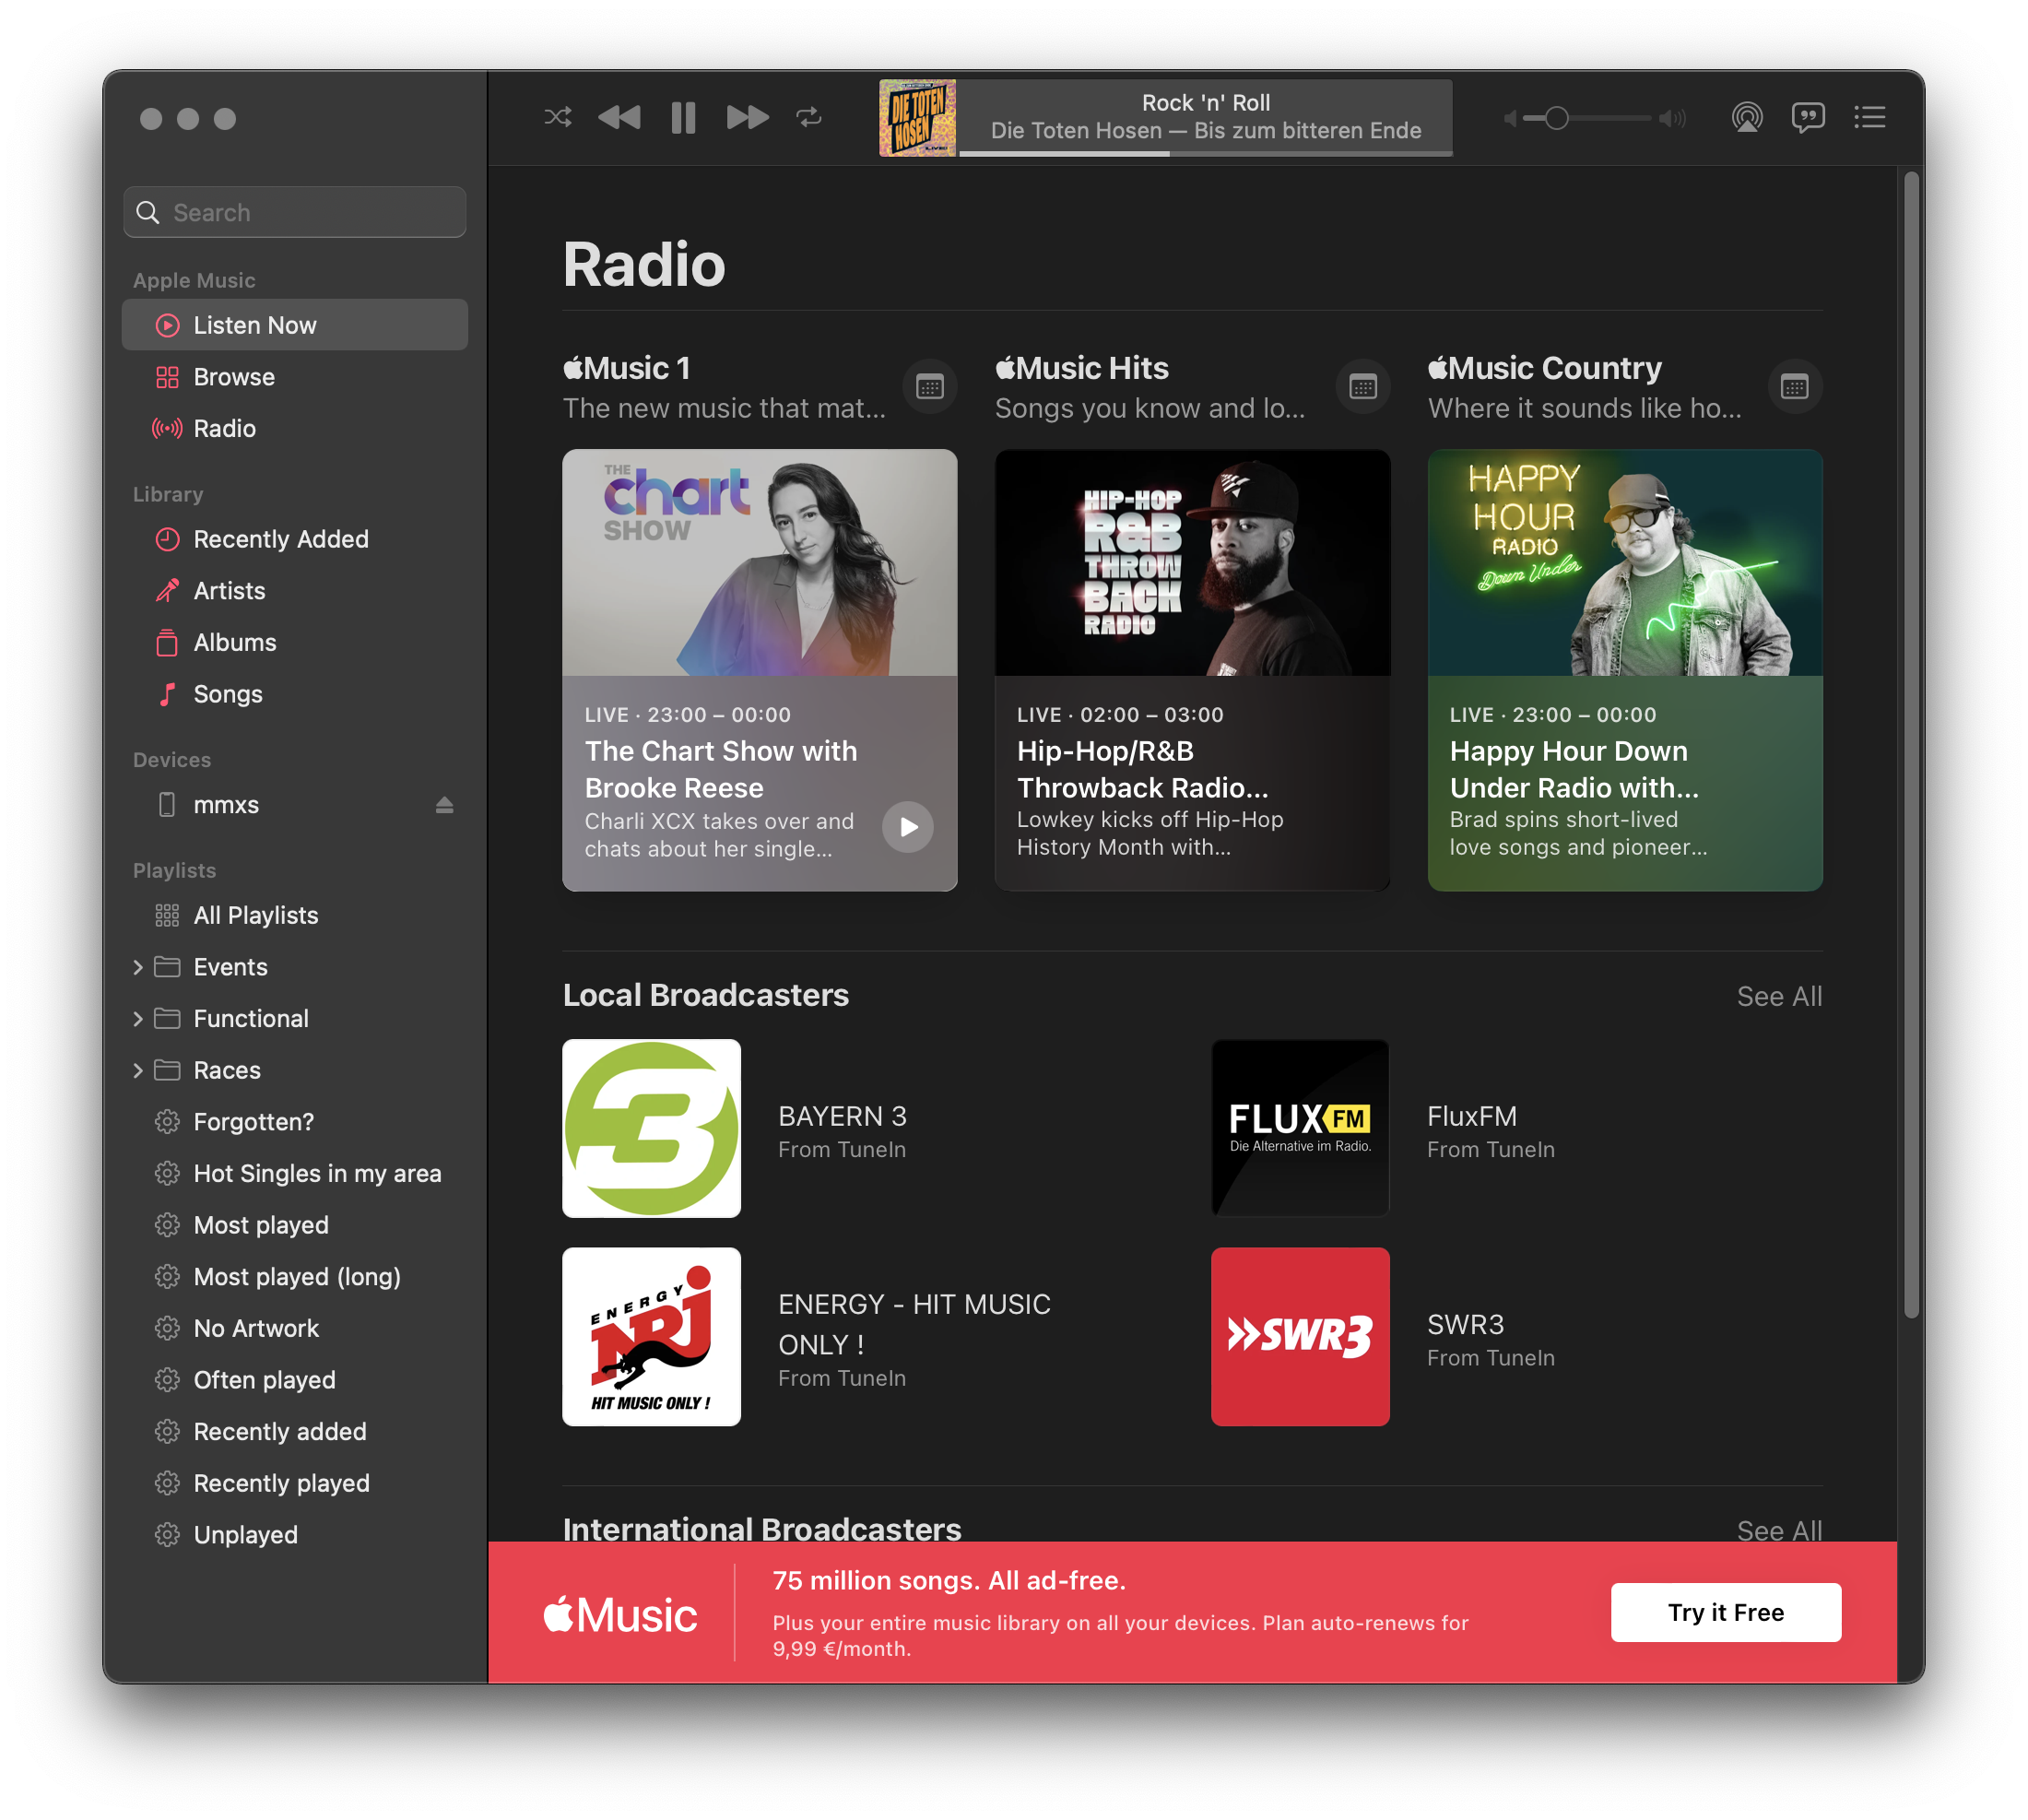Expand the Functional playlist folder
2028x1820 pixels.
pos(138,1019)
